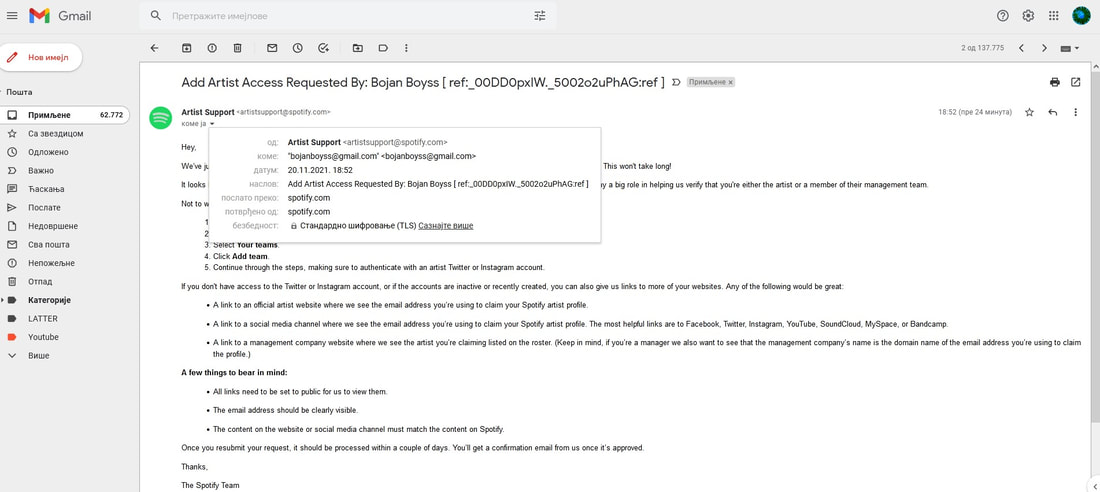Click the Spotify sender avatar

click(161, 117)
